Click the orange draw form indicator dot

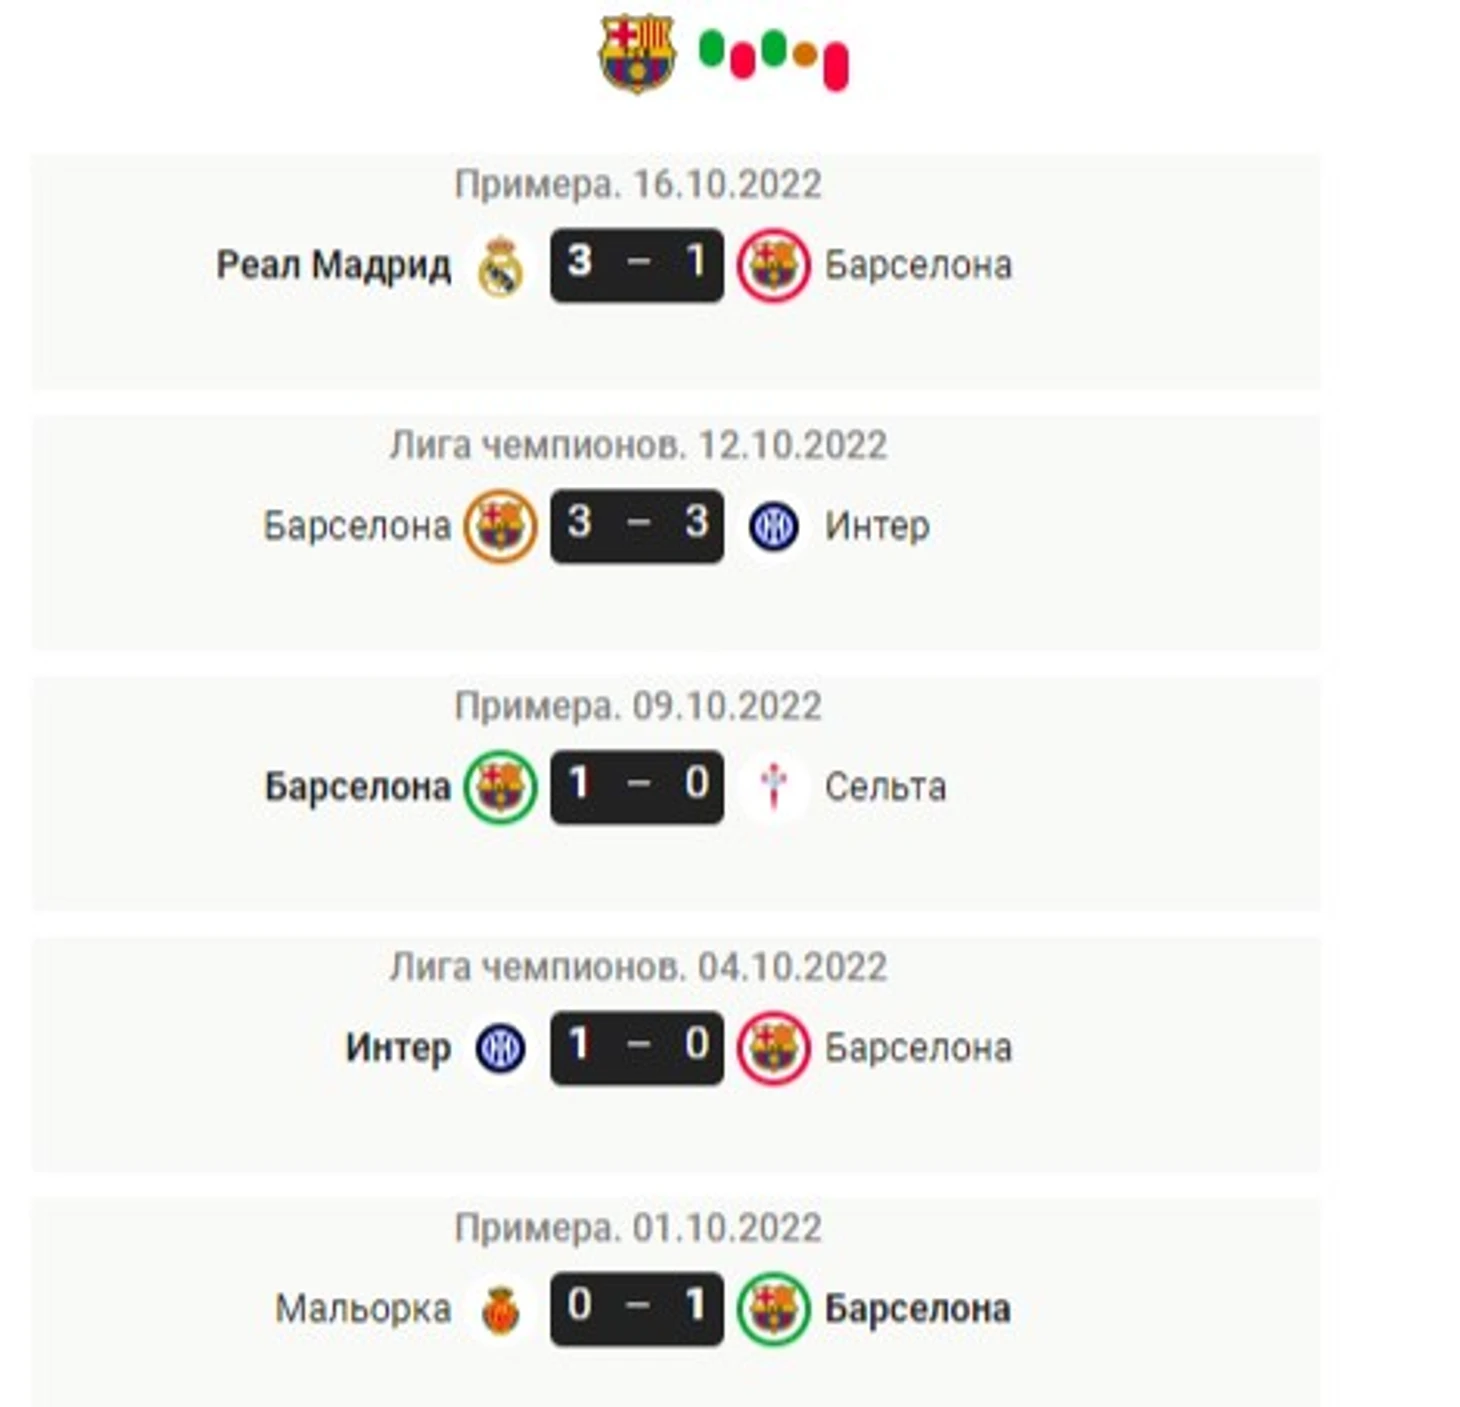805,55
